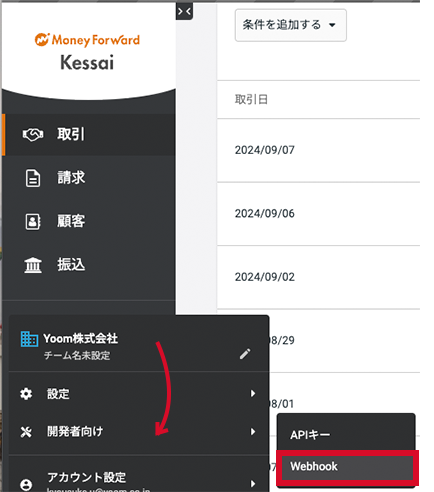Navigate to 振込
434x492 pixels.
pyautogui.click(x=89, y=265)
